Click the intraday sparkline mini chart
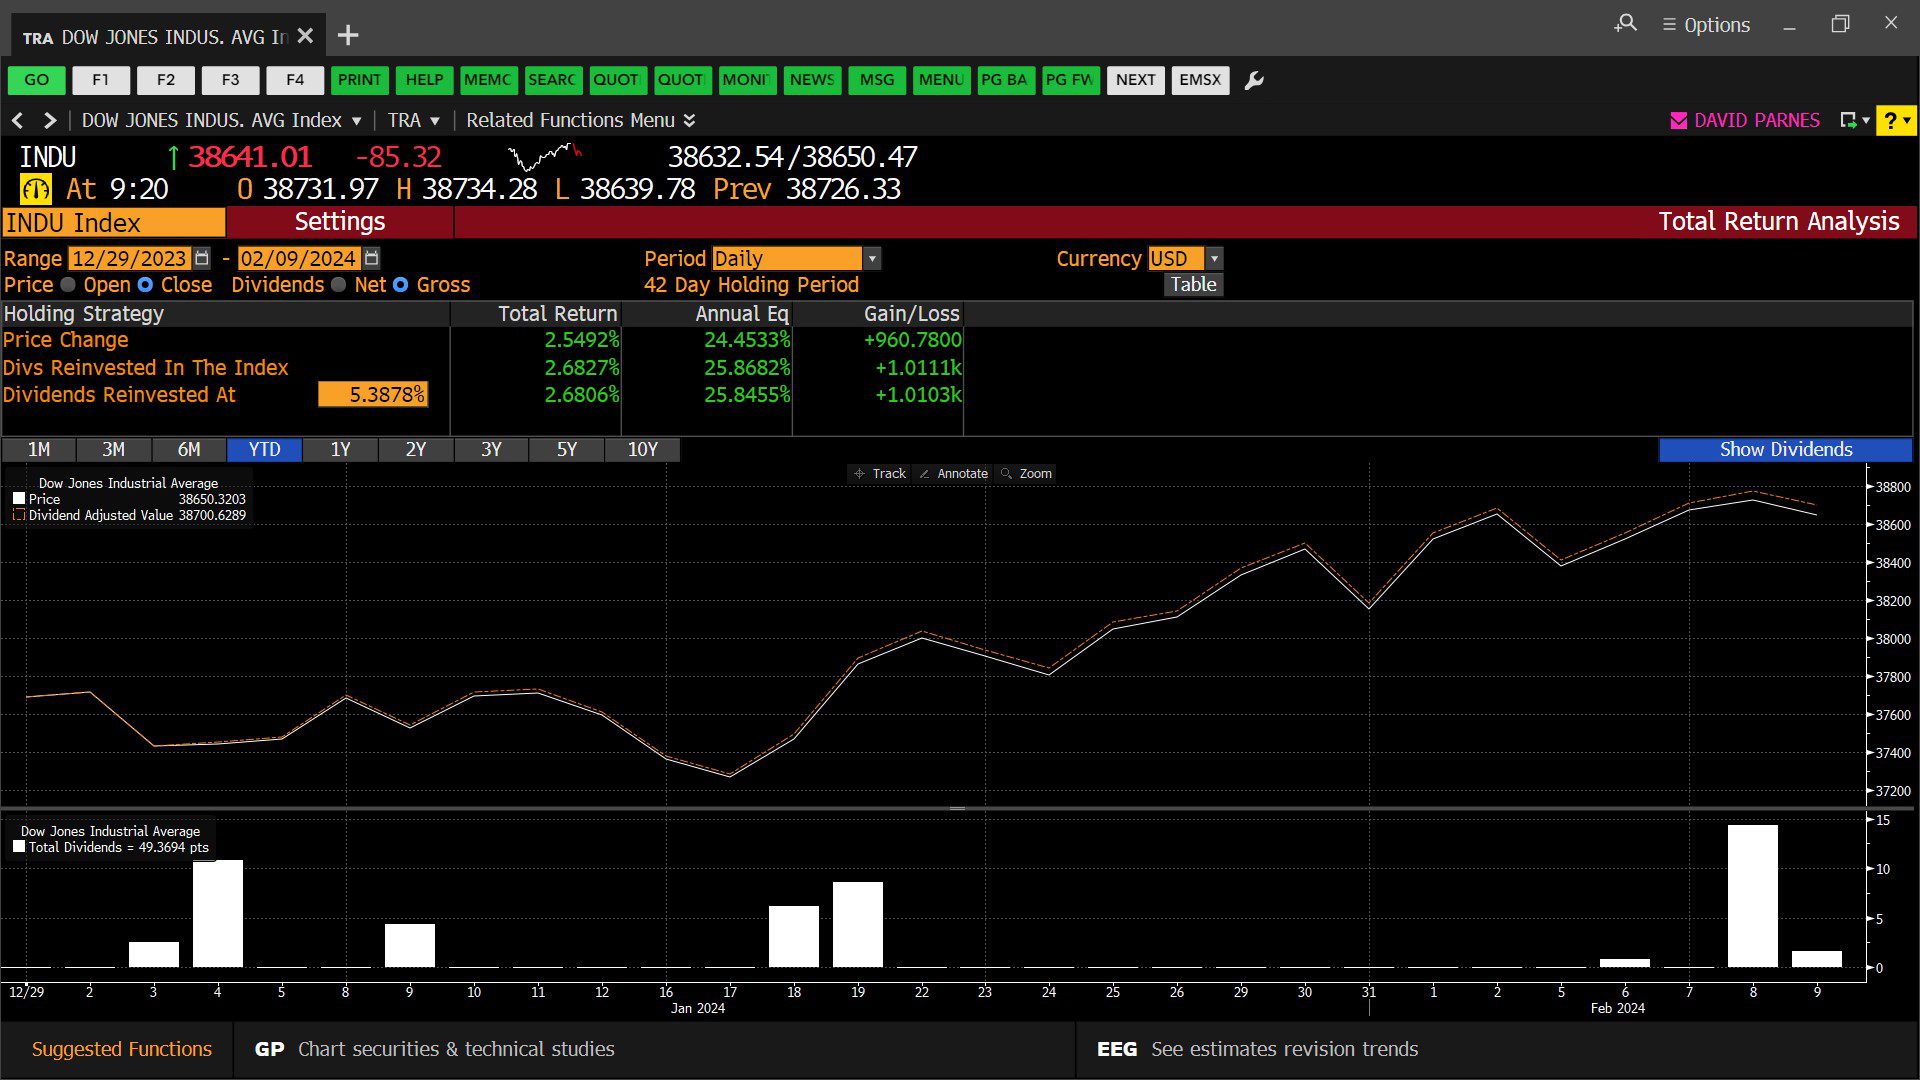This screenshot has width=1920, height=1080. click(x=545, y=156)
